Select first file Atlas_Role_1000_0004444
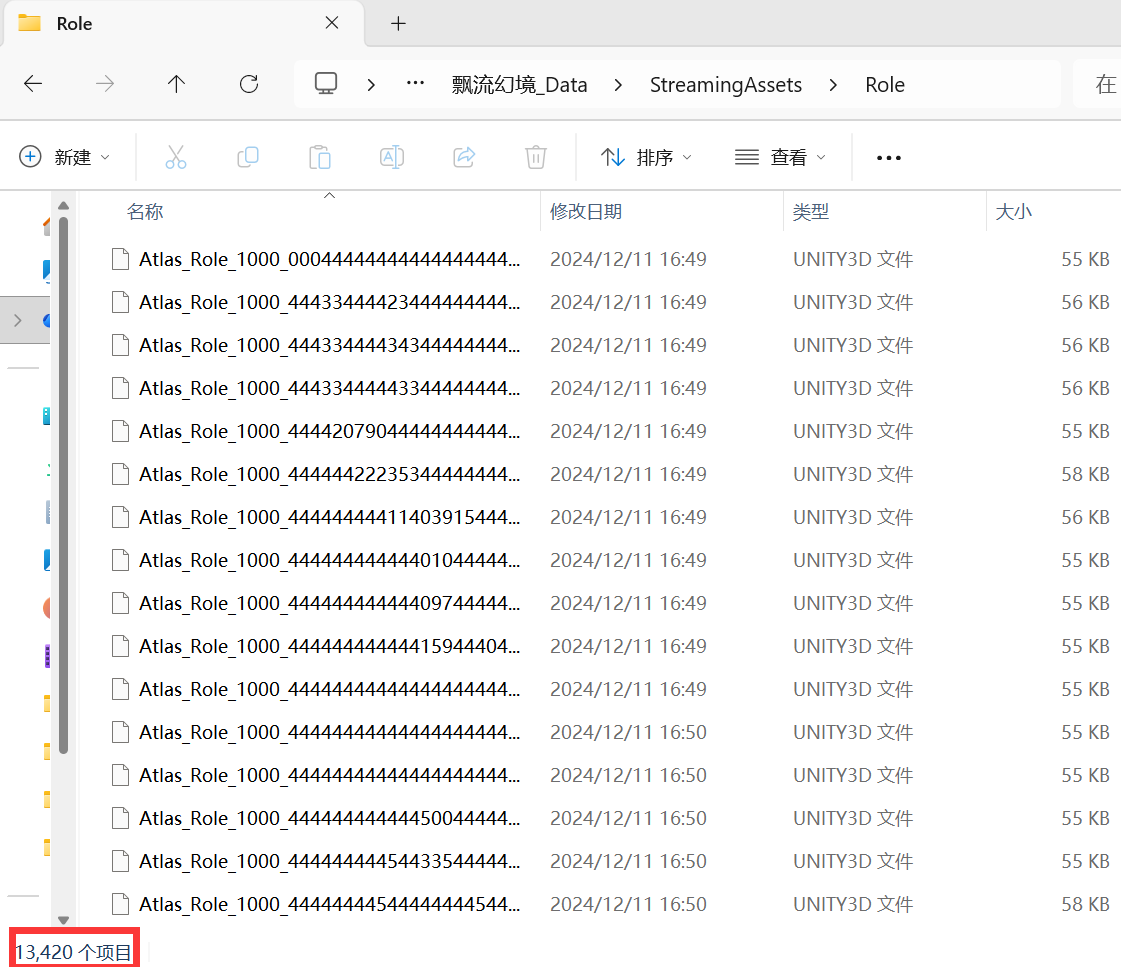 point(330,260)
